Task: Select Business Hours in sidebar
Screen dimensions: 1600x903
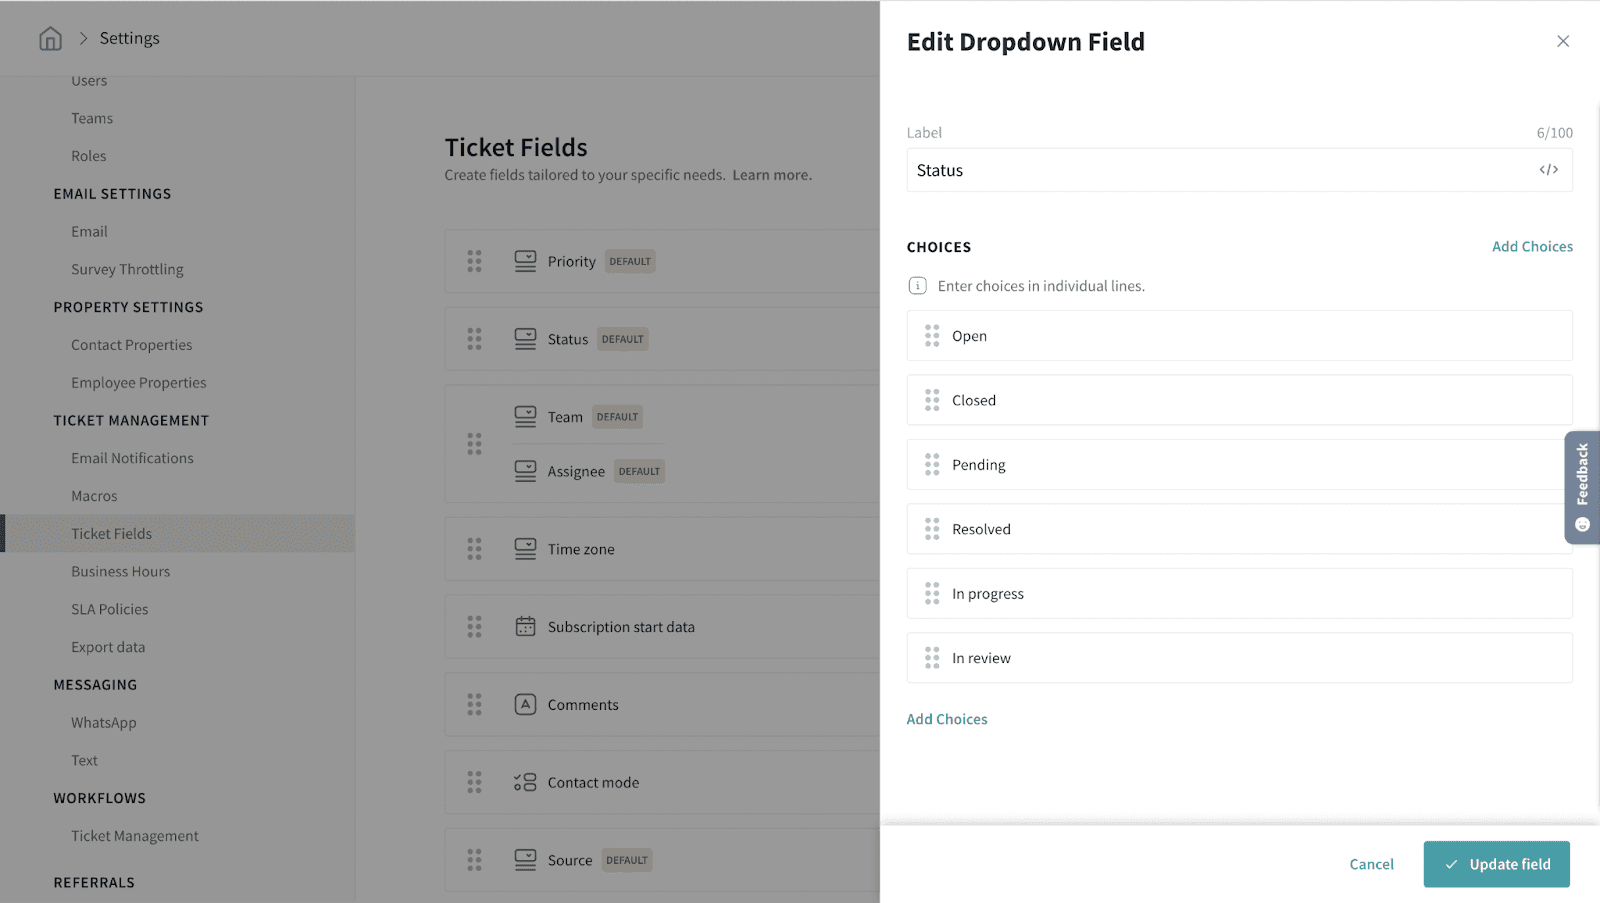Action: pos(121,572)
